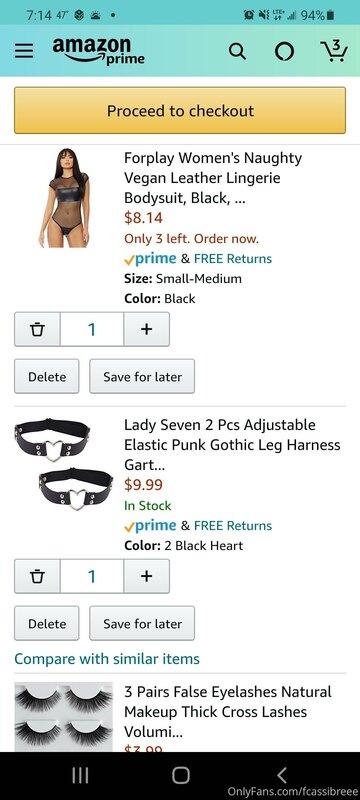Viewport: 360px width, 800px height.
Task: Open the shopping cart icon
Action: pos(333,51)
